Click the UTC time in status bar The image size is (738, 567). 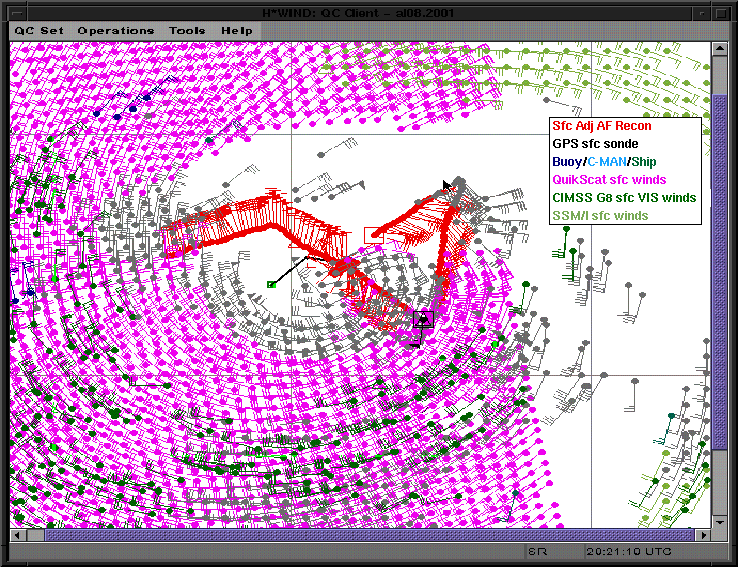tap(631, 553)
